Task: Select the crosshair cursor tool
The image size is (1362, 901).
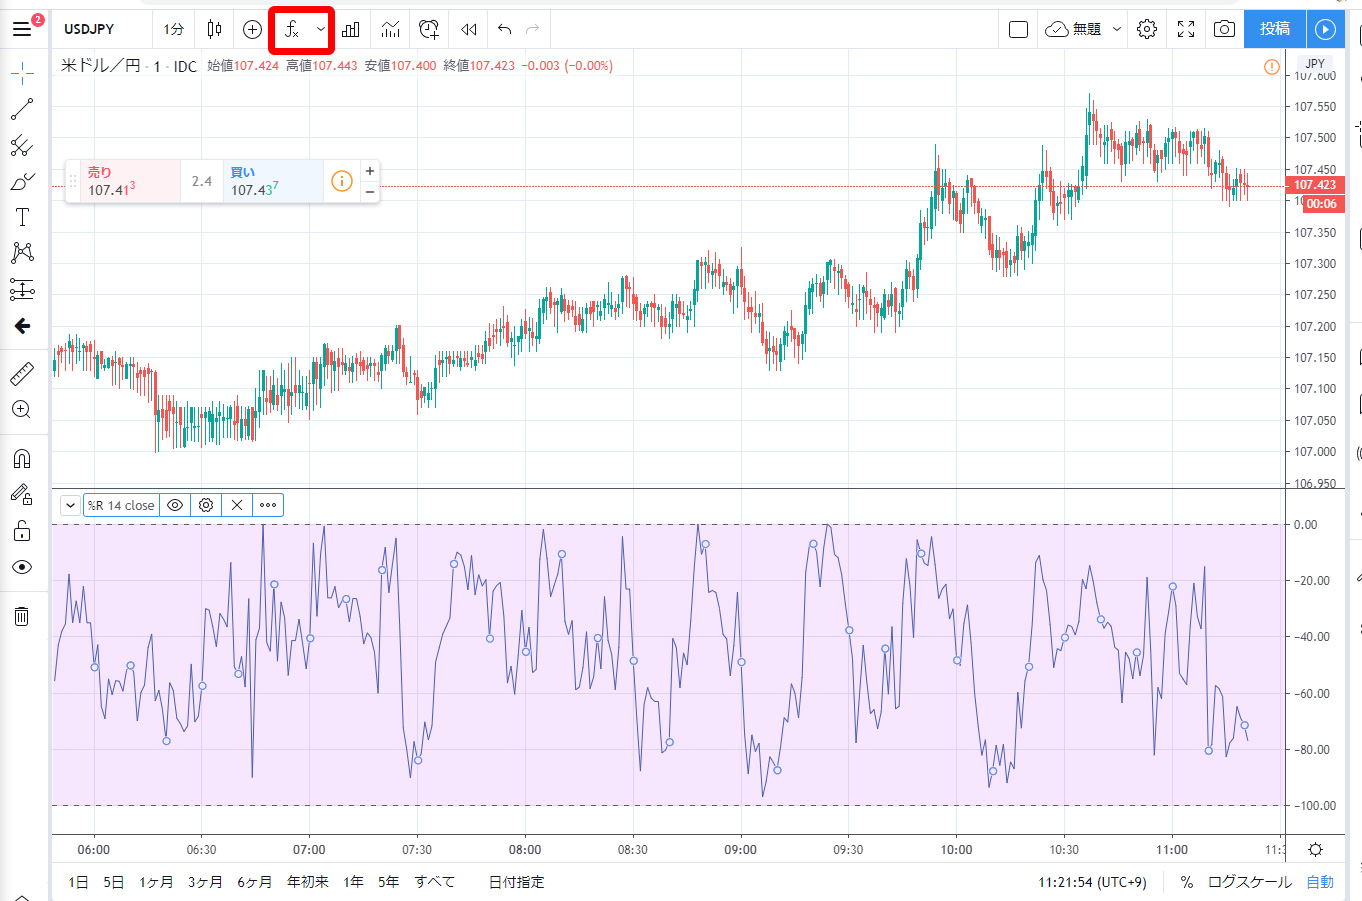Action: 22,73
